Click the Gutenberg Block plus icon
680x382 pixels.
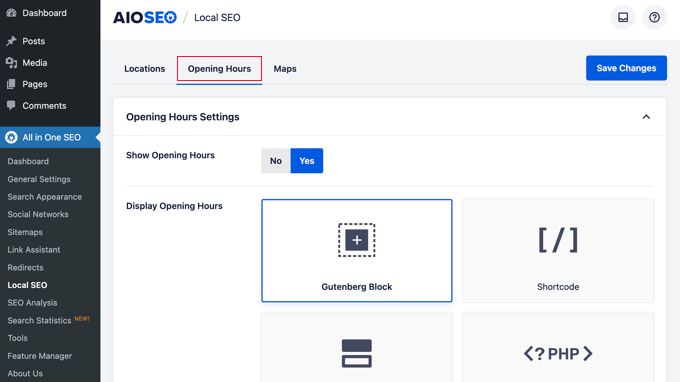coord(356,240)
